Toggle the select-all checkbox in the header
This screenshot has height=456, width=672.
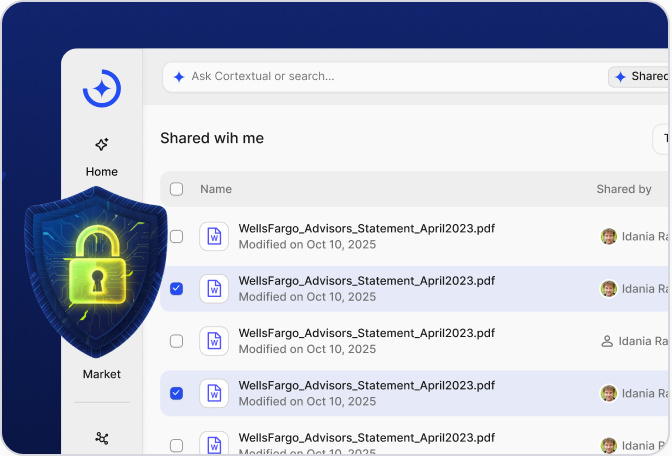pyautogui.click(x=177, y=189)
